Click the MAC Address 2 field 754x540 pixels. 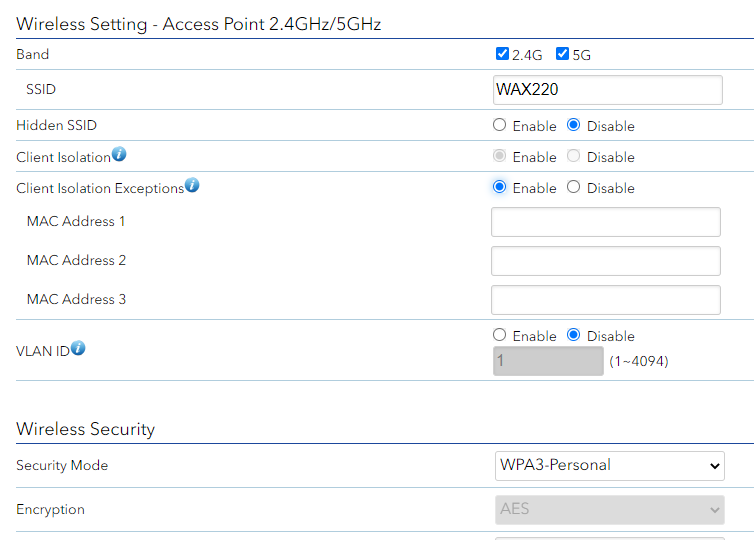pos(605,261)
